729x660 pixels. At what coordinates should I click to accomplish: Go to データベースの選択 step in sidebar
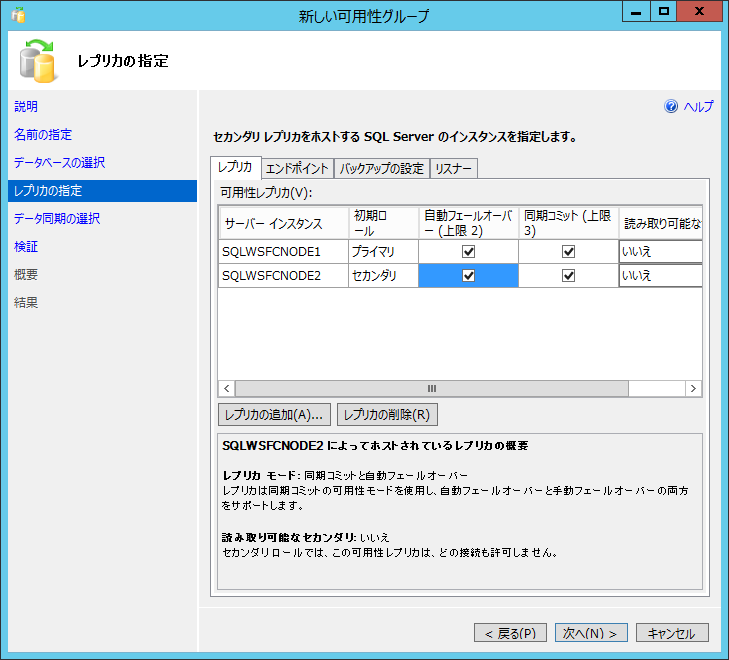click(x=59, y=163)
